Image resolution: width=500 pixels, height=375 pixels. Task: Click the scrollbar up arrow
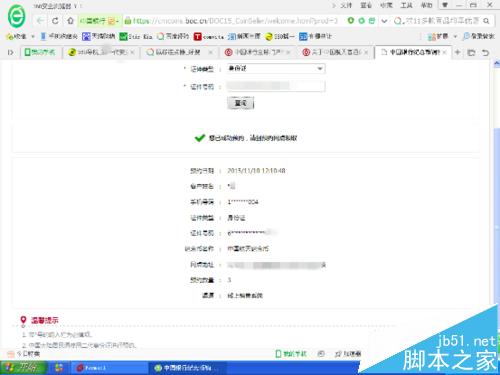point(496,64)
